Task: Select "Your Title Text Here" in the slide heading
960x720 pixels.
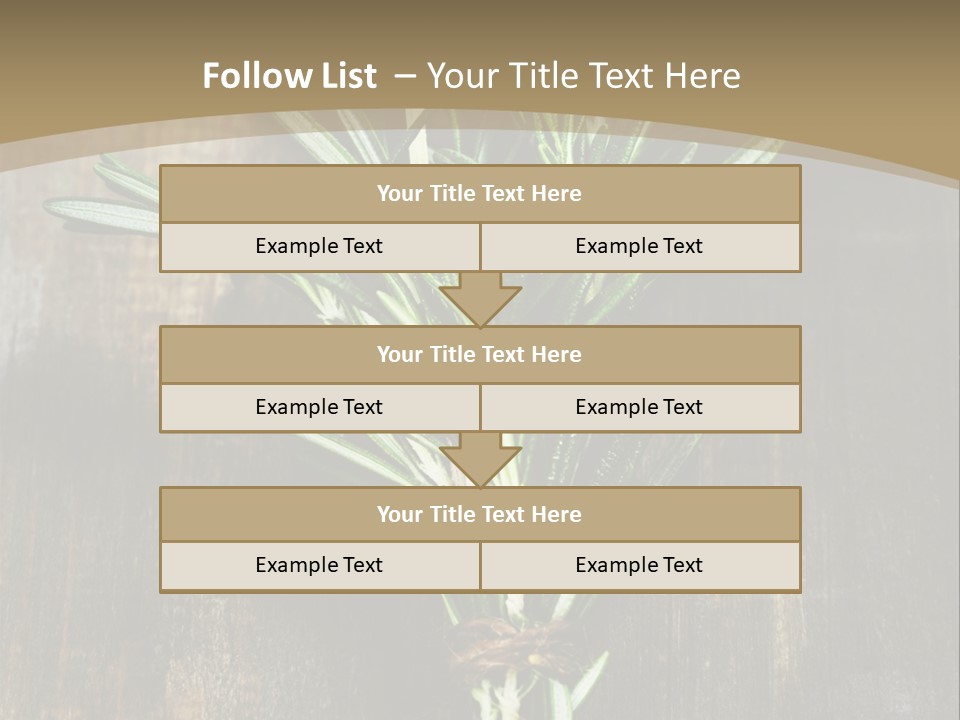Action: pos(583,76)
